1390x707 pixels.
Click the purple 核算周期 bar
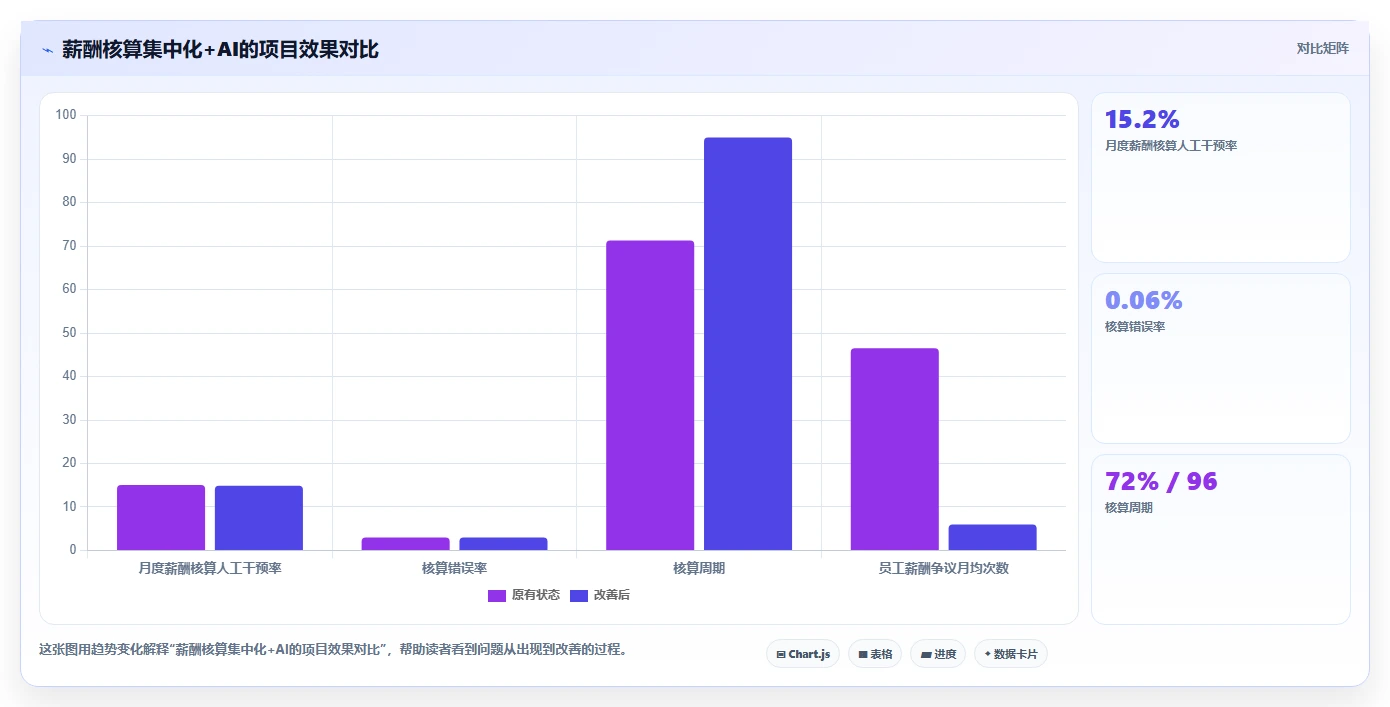pos(650,395)
